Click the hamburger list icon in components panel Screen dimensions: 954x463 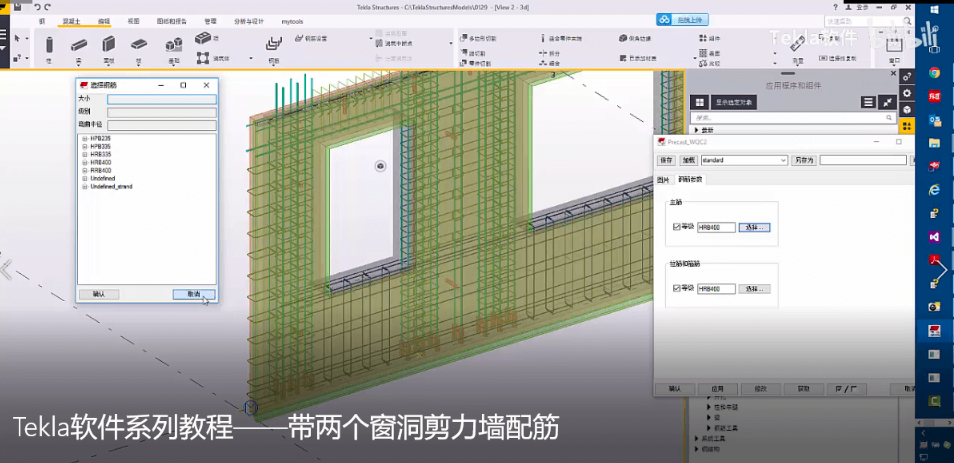tap(868, 102)
